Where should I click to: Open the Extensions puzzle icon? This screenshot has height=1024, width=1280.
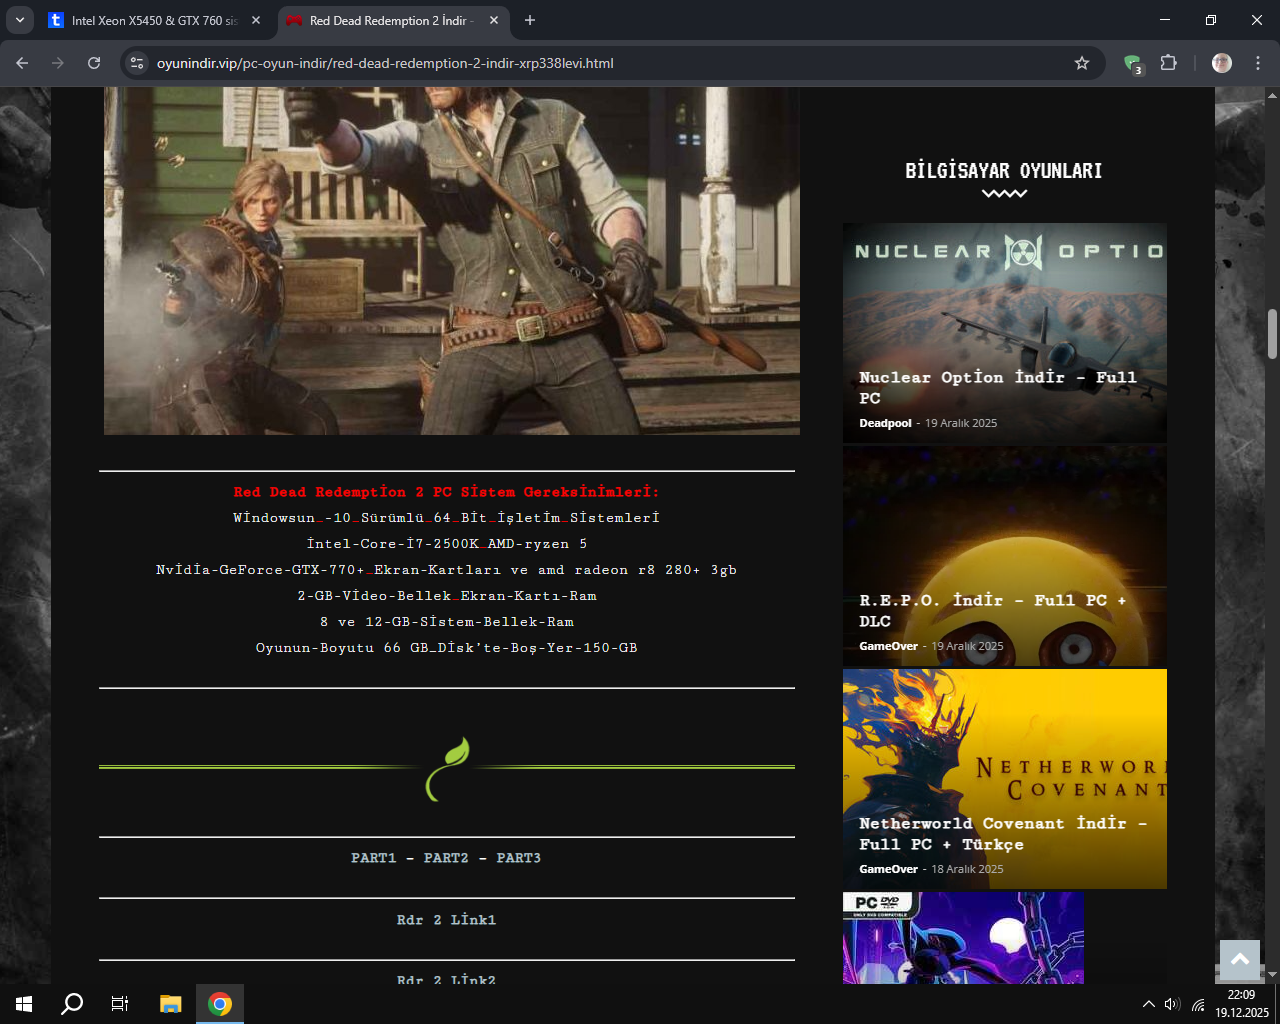tap(1169, 63)
